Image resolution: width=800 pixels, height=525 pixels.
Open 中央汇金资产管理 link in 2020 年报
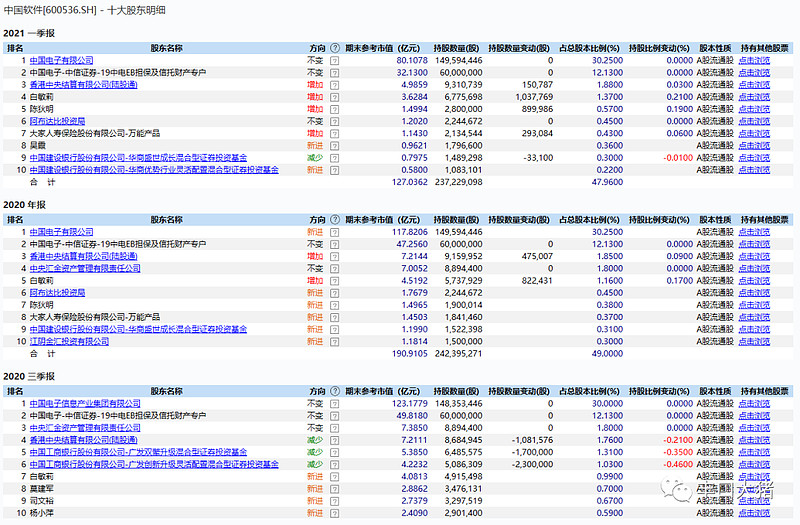pyautogui.click(x=85, y=268)
